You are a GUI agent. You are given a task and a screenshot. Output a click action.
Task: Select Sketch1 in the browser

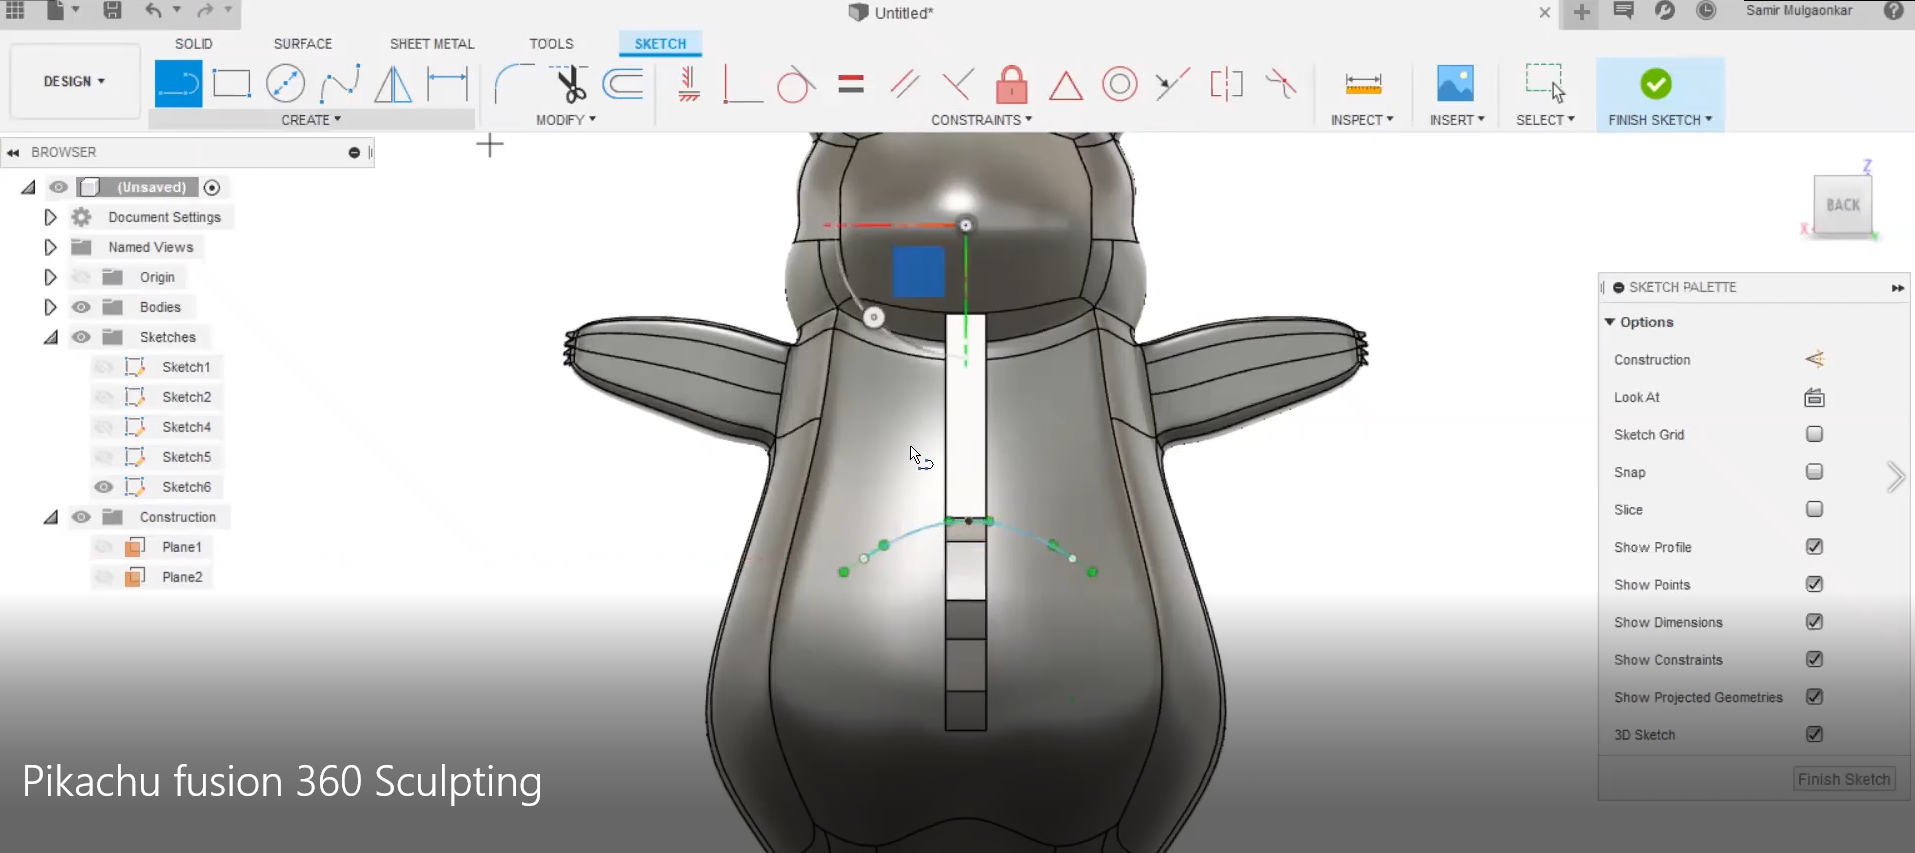(186, 367)
